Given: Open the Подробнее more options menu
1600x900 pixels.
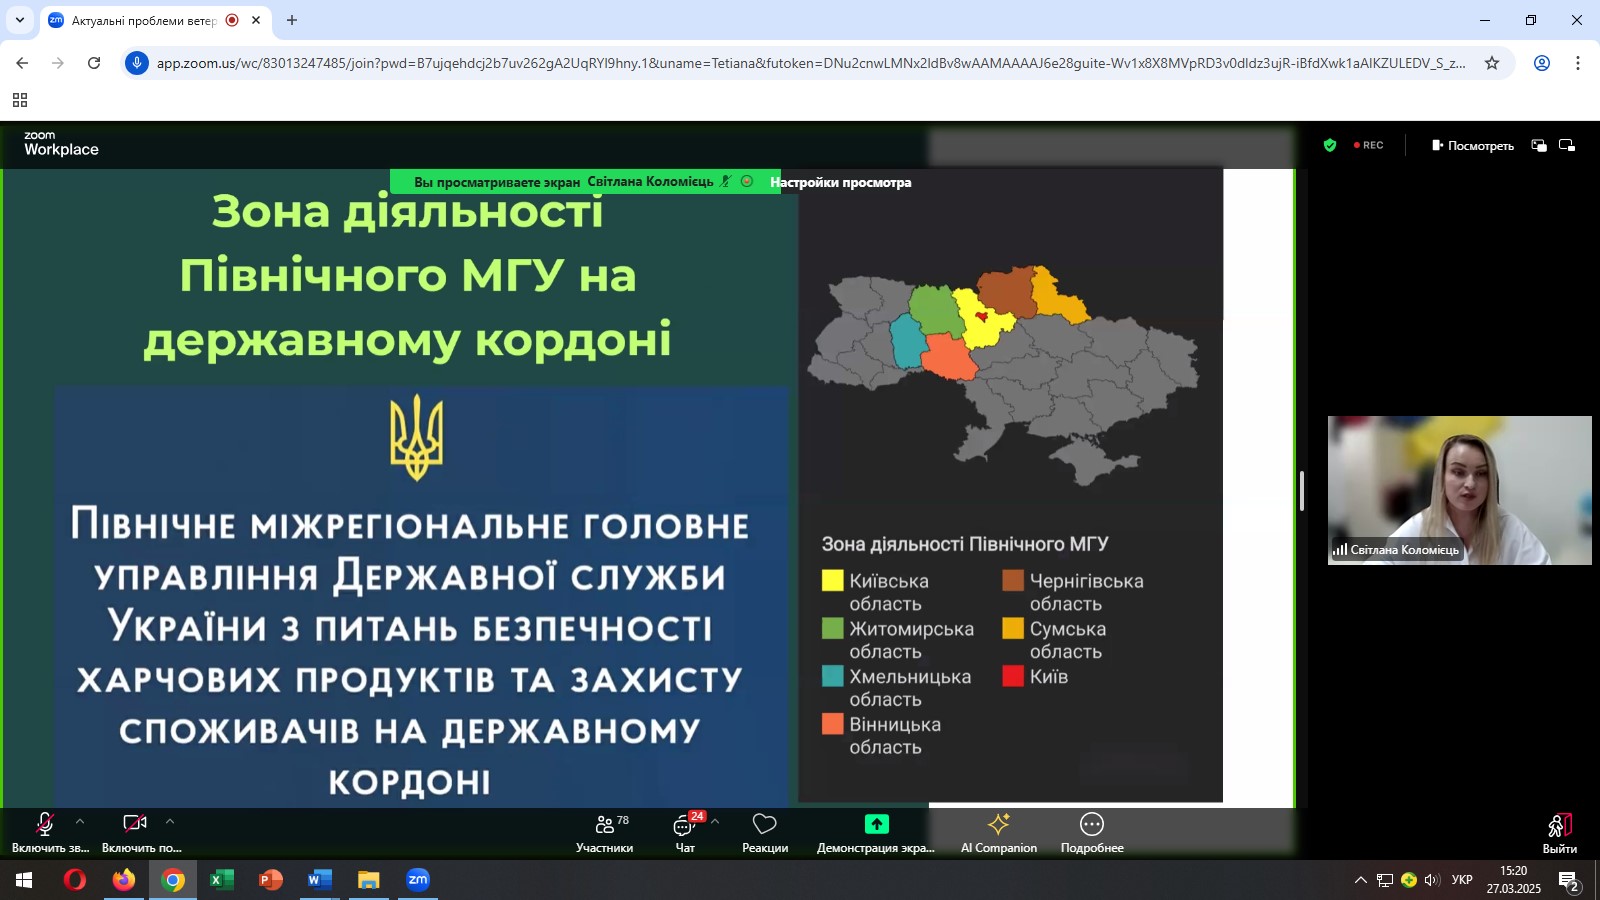Looking at the screenshot, I should click(x=1092, y=832).
